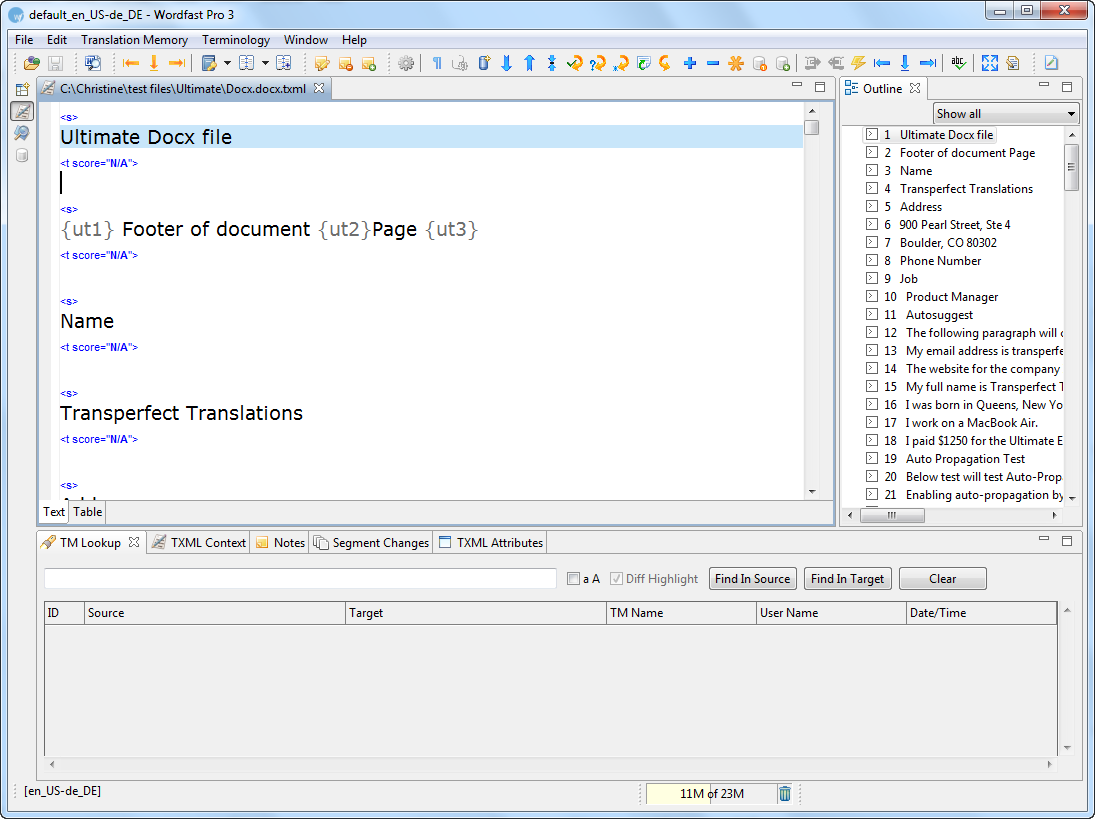
Task: Expand outline item 5 Address
Action: [872, 206]
